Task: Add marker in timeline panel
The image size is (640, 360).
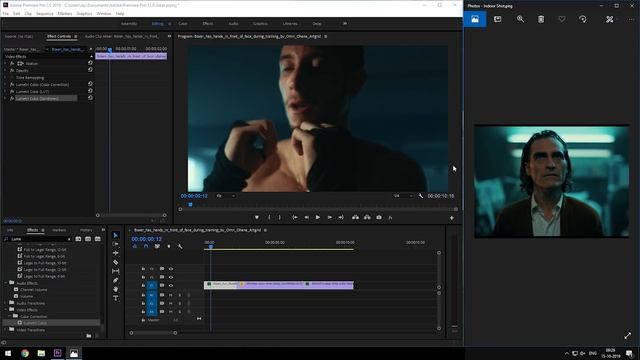Action: 169,247
